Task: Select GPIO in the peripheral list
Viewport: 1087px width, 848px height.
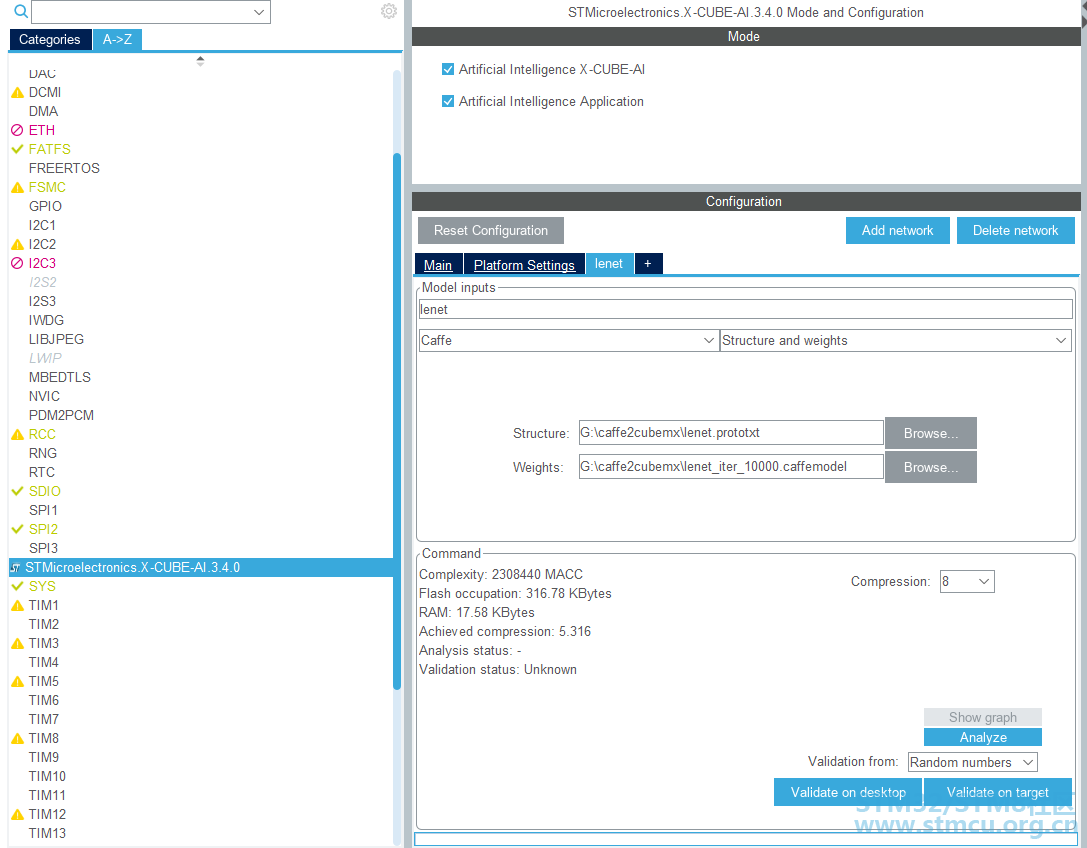Action: point(45,206)
